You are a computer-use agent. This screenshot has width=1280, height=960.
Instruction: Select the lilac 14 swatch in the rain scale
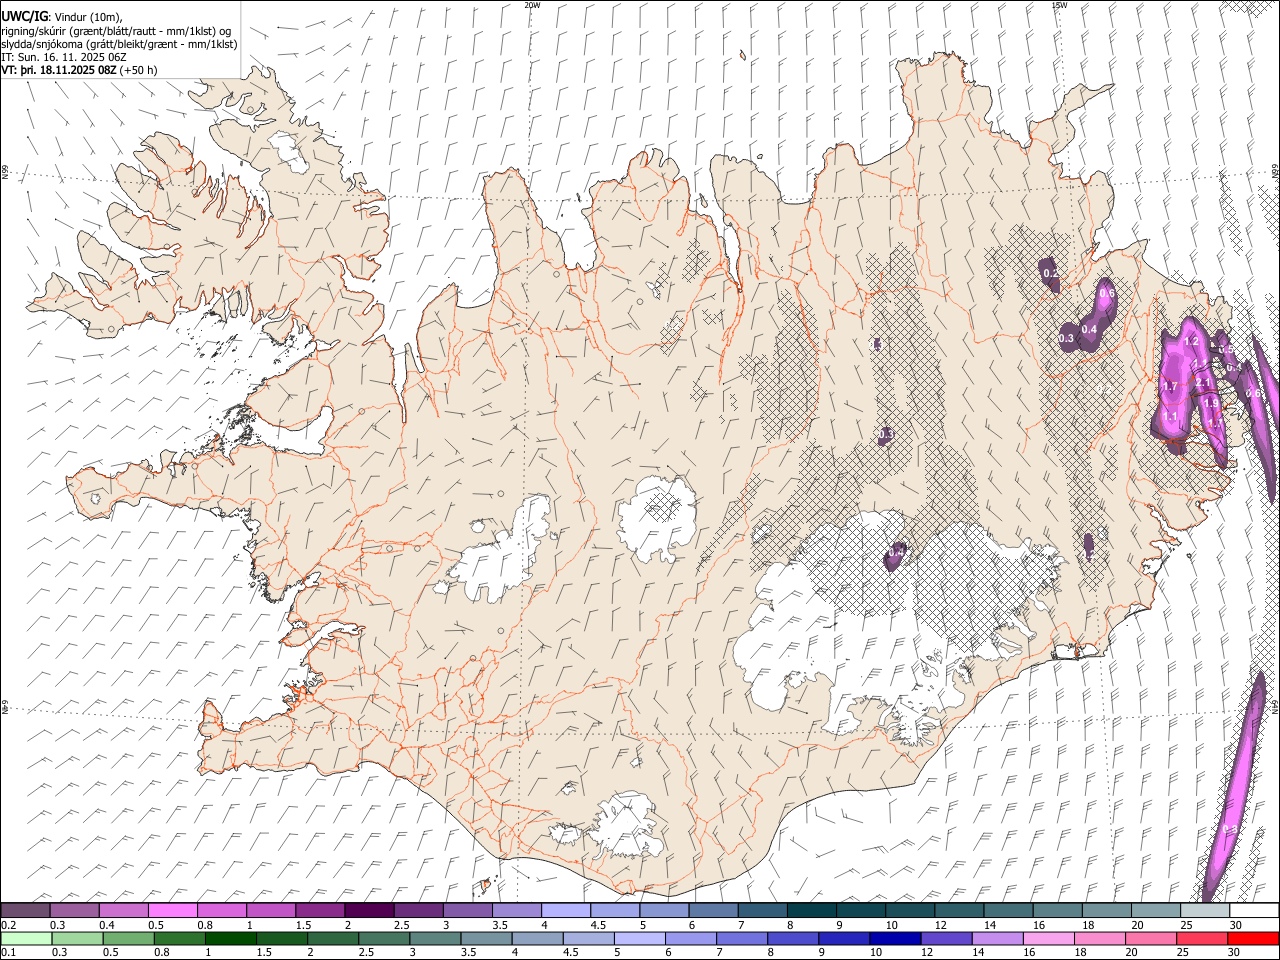[997, 938]
